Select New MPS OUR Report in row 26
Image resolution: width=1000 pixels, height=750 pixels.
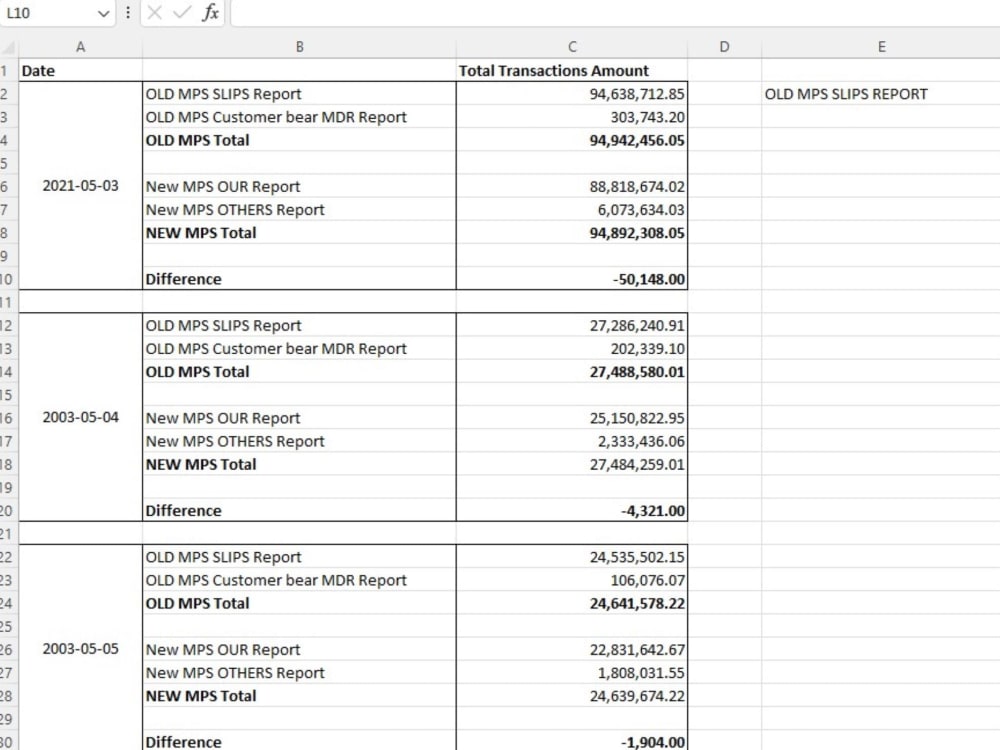point(299,649)
